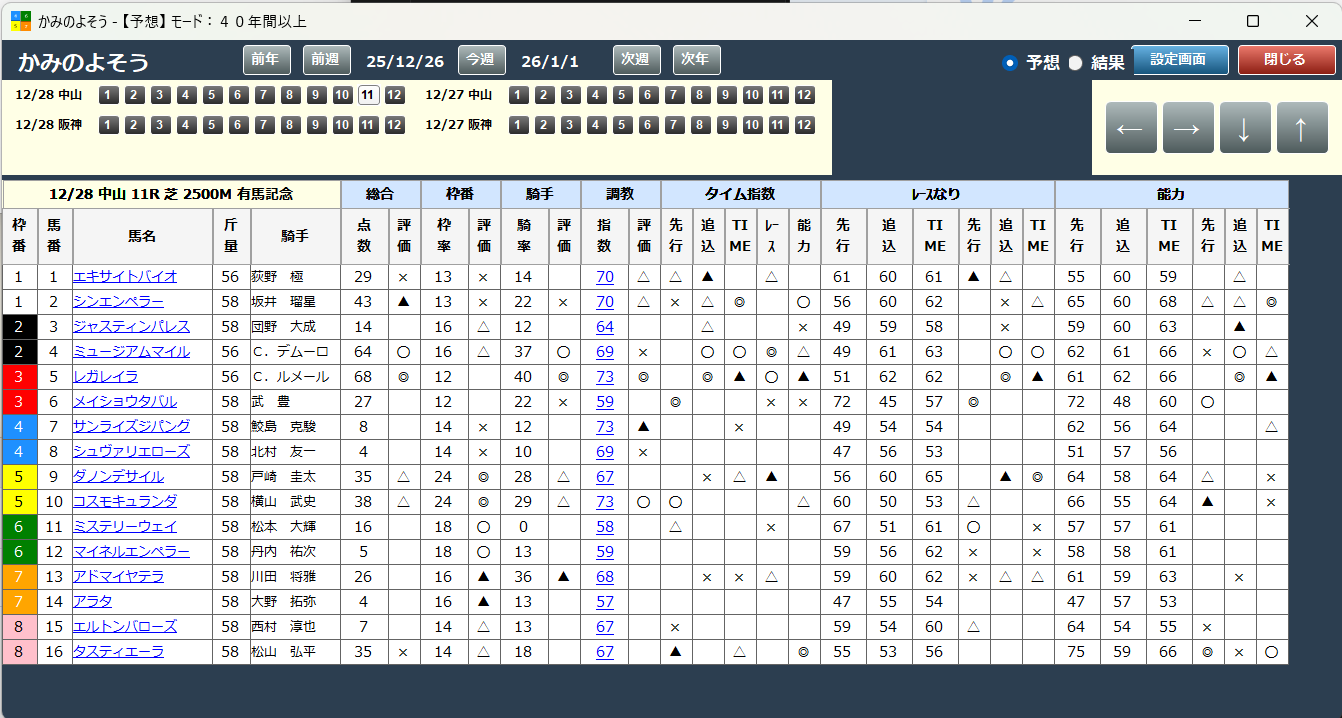Select race 11 for 12/27 中山

click(x=778, y=96)
